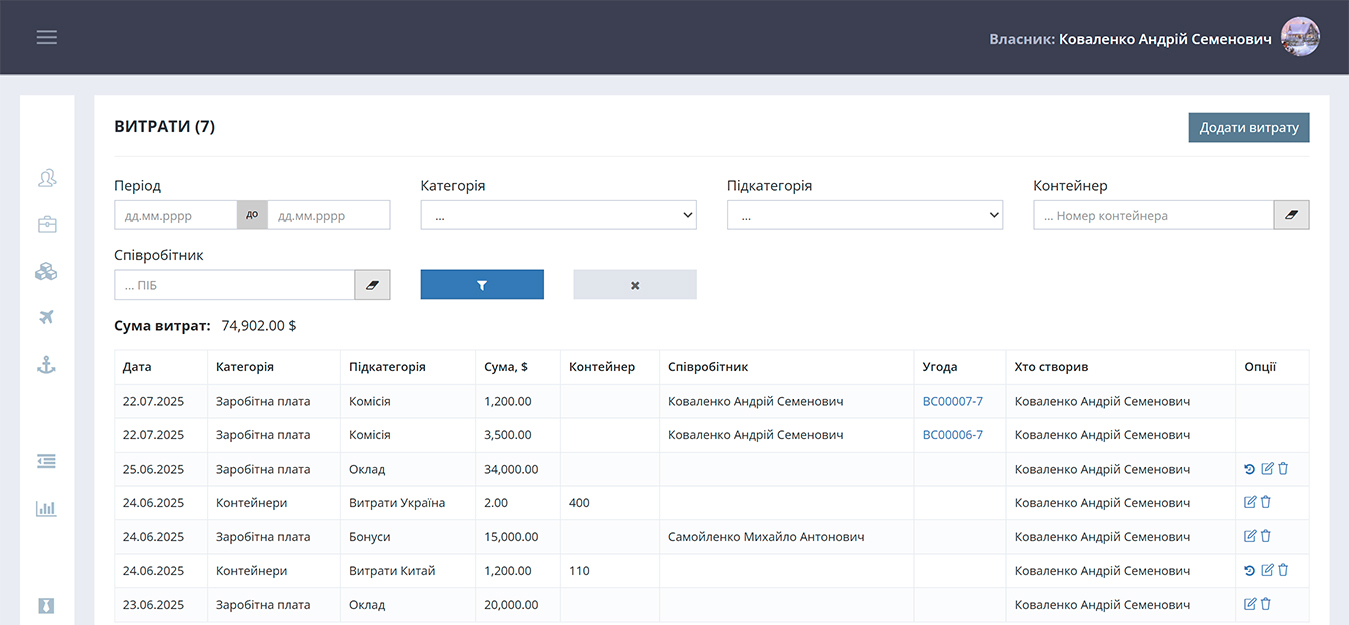The height and width of the screenshot is (625, 1349).
Task: Open the airplane section in the sidebar
Action: coord(46,318)
